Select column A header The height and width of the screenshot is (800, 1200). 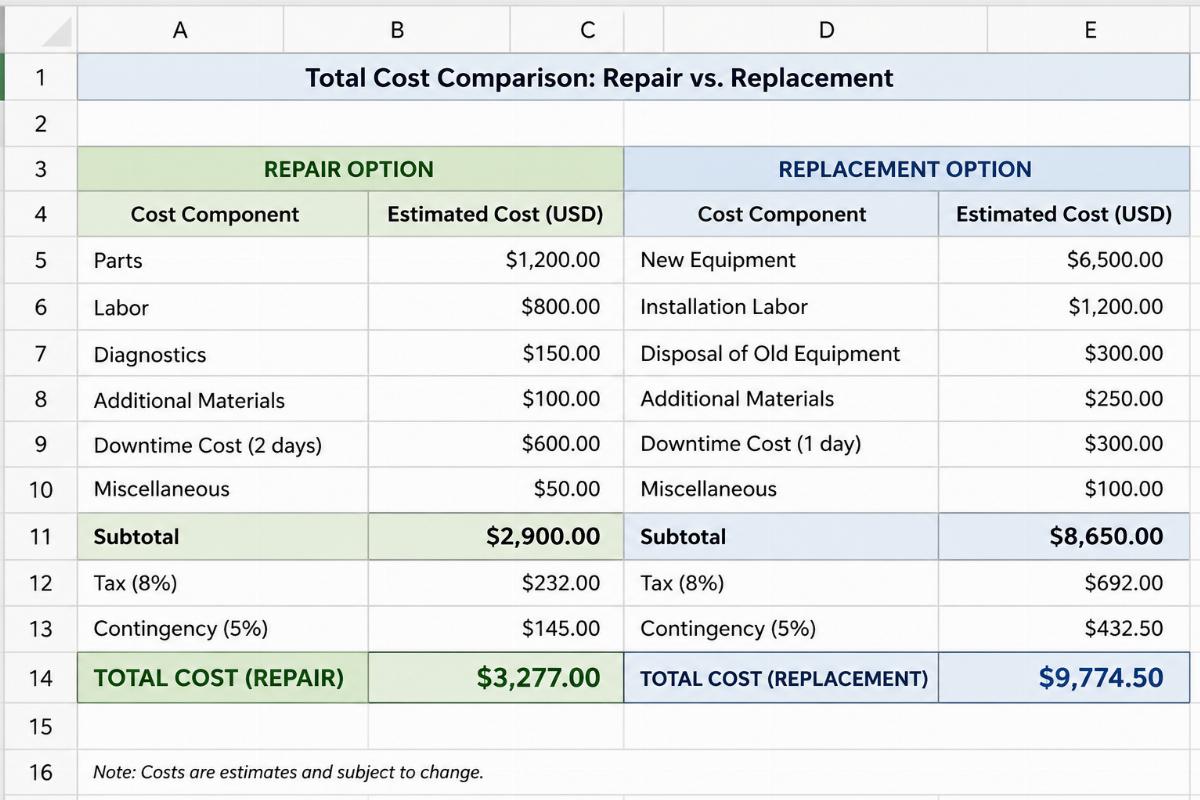point(180,30)
